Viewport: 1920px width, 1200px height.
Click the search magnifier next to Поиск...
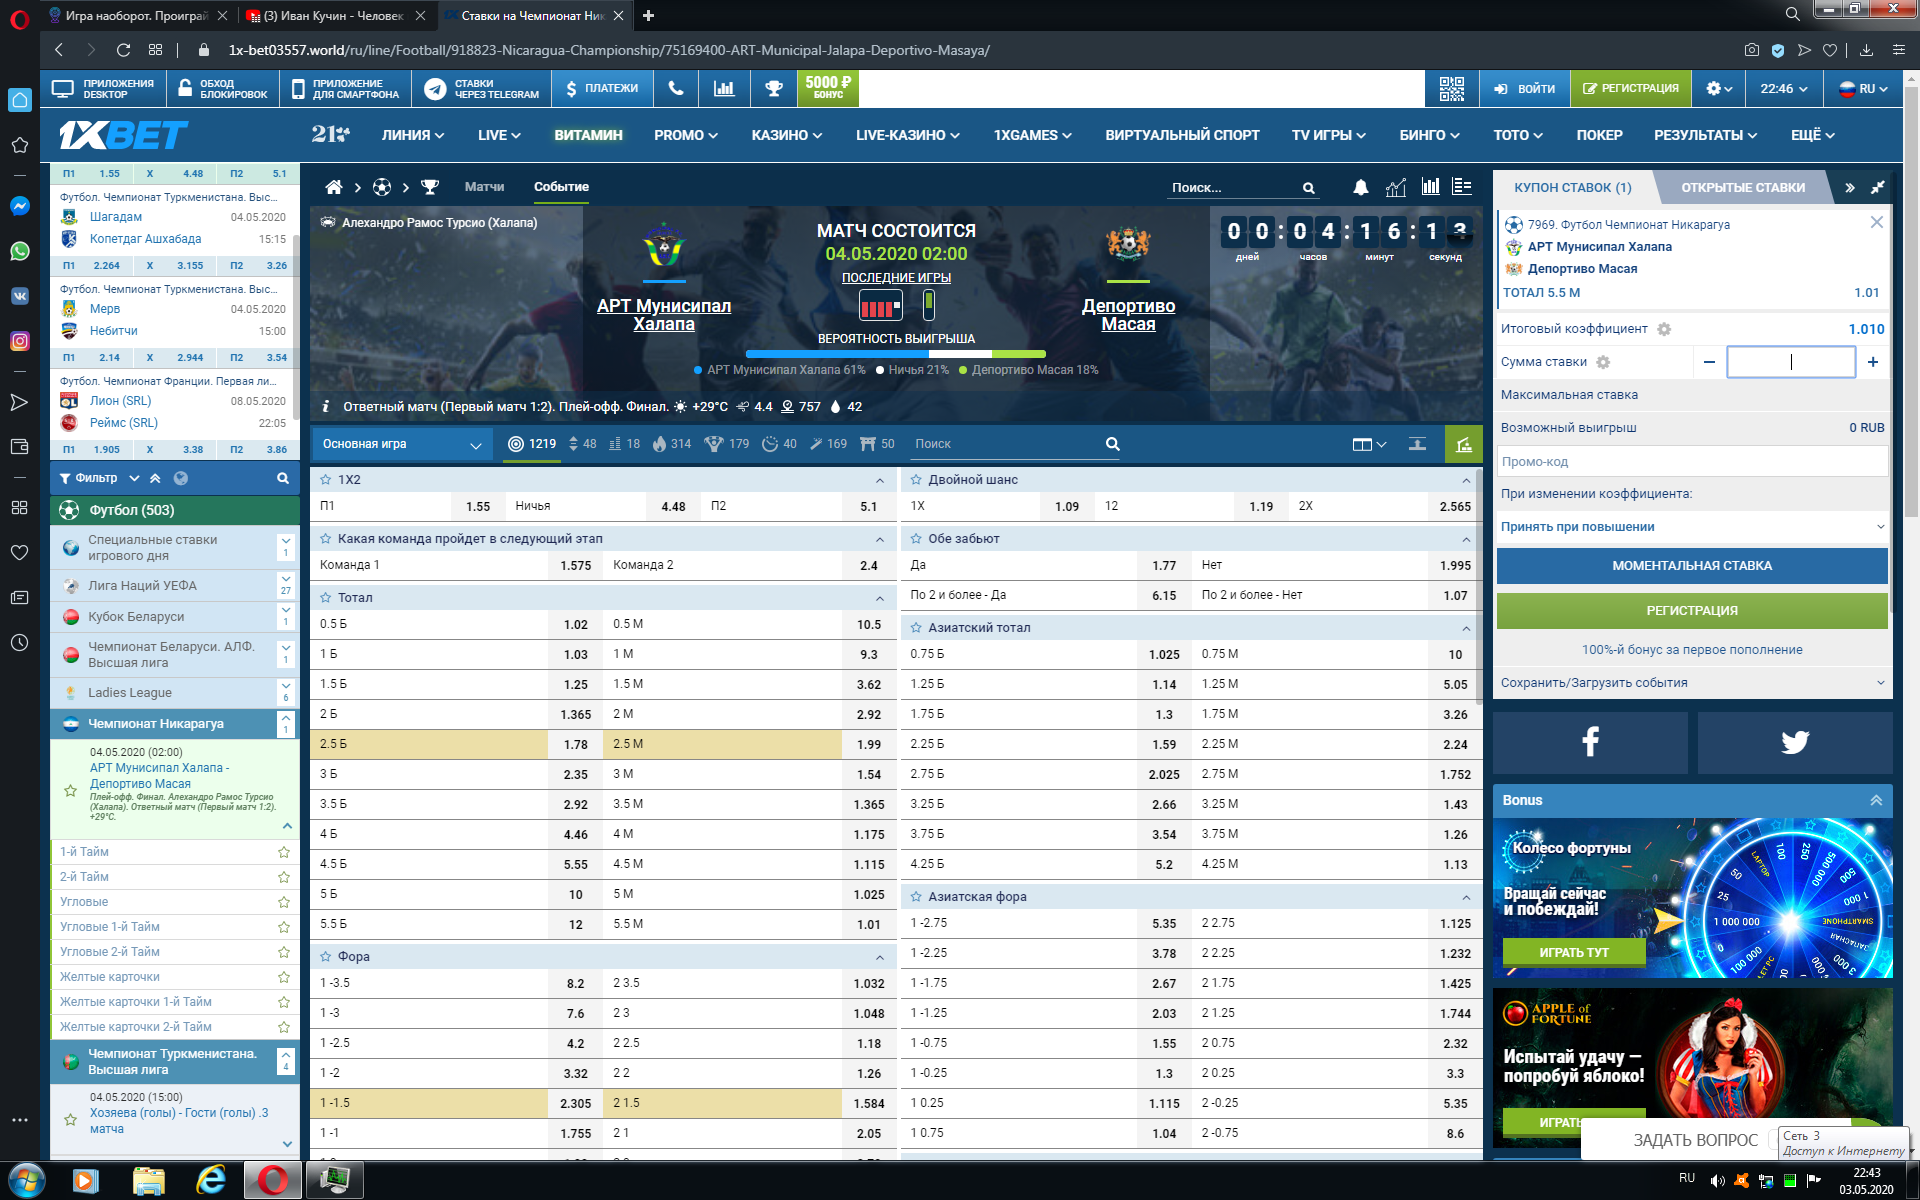click(x=1308, y=188)
